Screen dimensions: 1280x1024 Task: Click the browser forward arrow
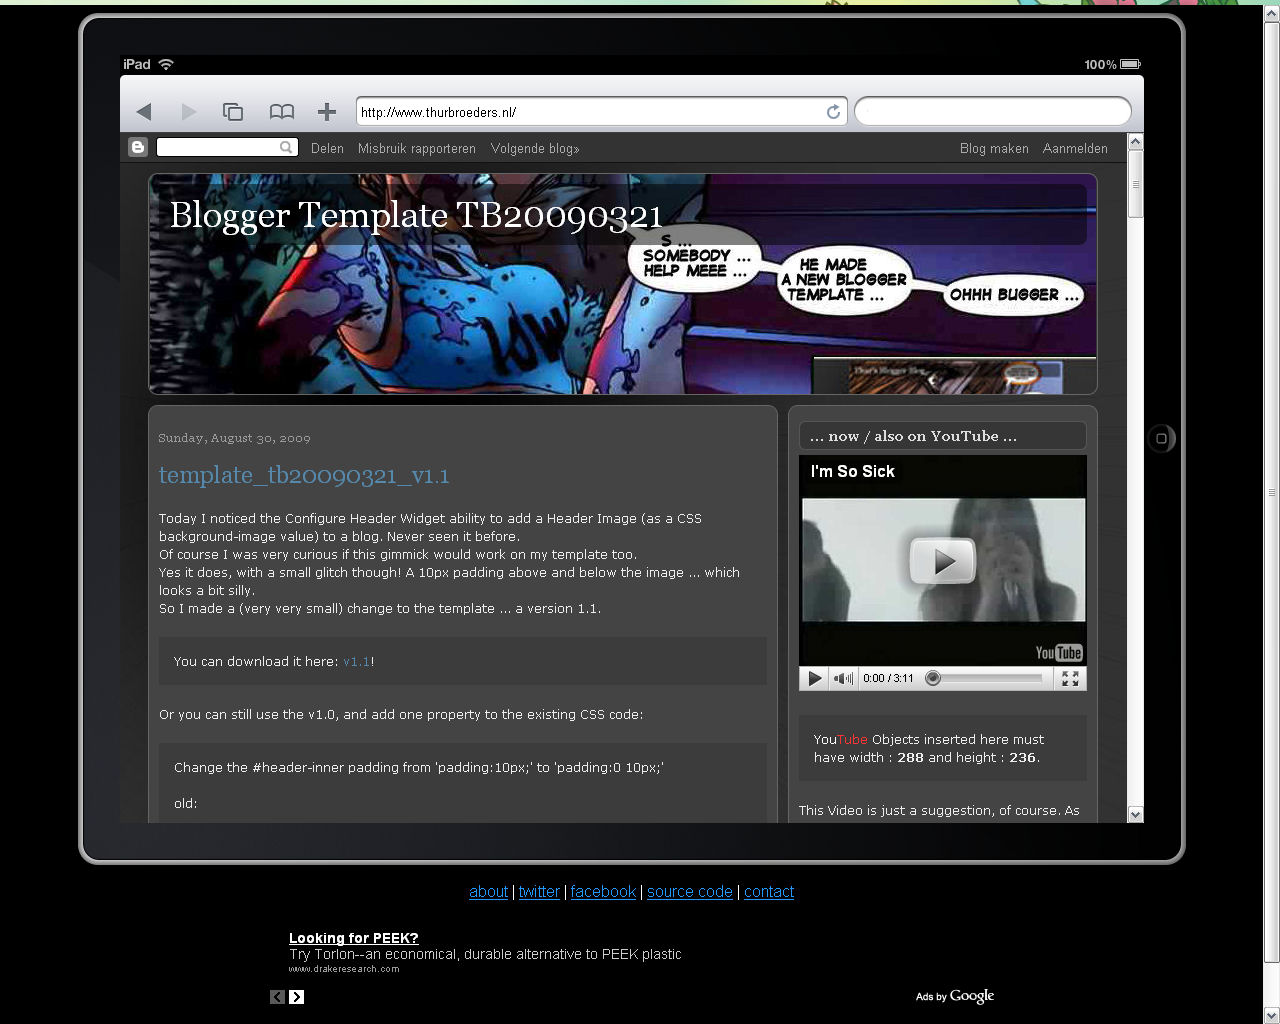188,112
